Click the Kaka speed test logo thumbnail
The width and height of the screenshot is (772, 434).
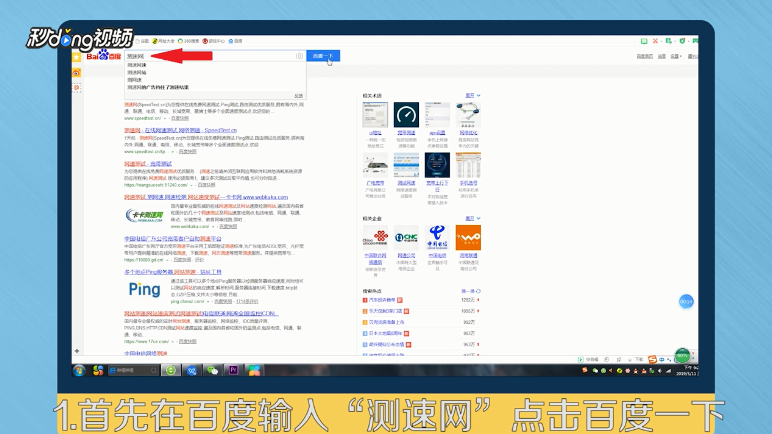tap(144, 215)
